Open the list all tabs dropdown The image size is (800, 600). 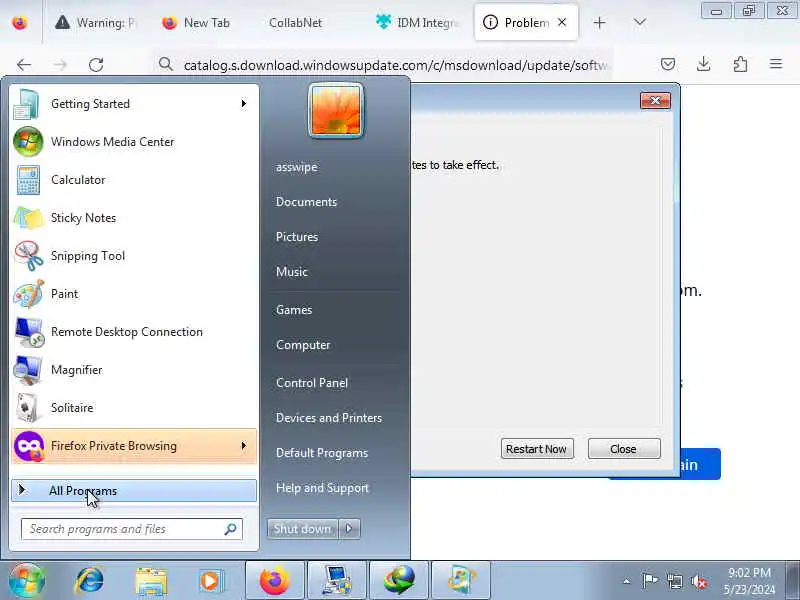click(x=639, y=22)
